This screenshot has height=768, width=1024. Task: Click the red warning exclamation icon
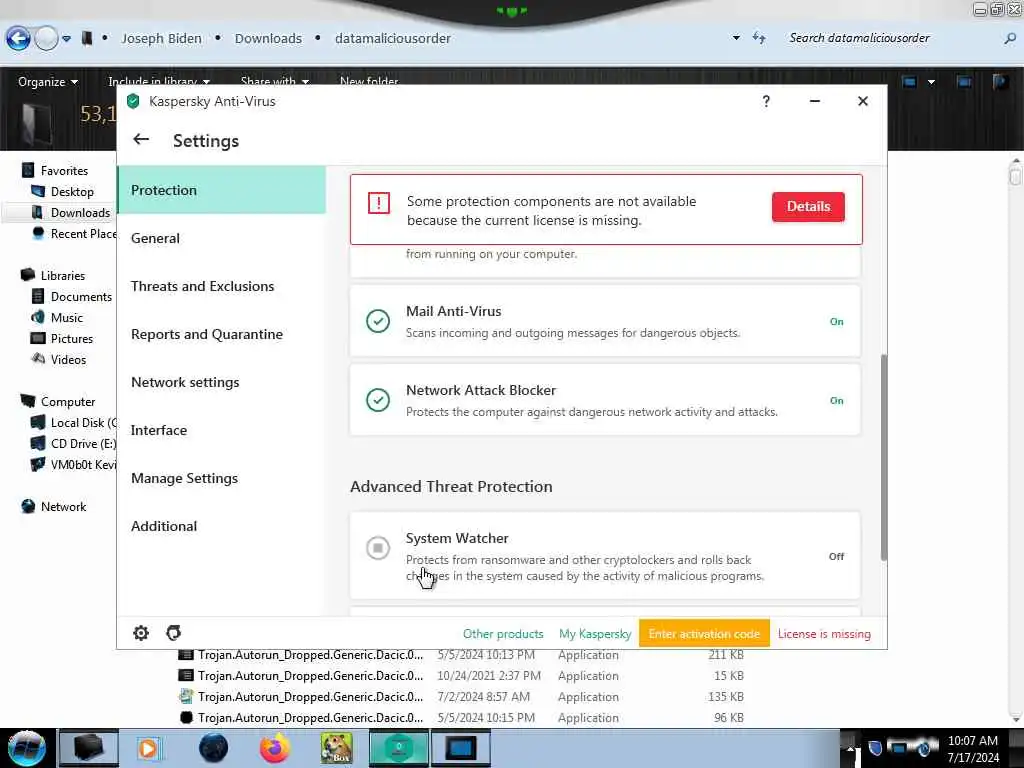point(379,202)
